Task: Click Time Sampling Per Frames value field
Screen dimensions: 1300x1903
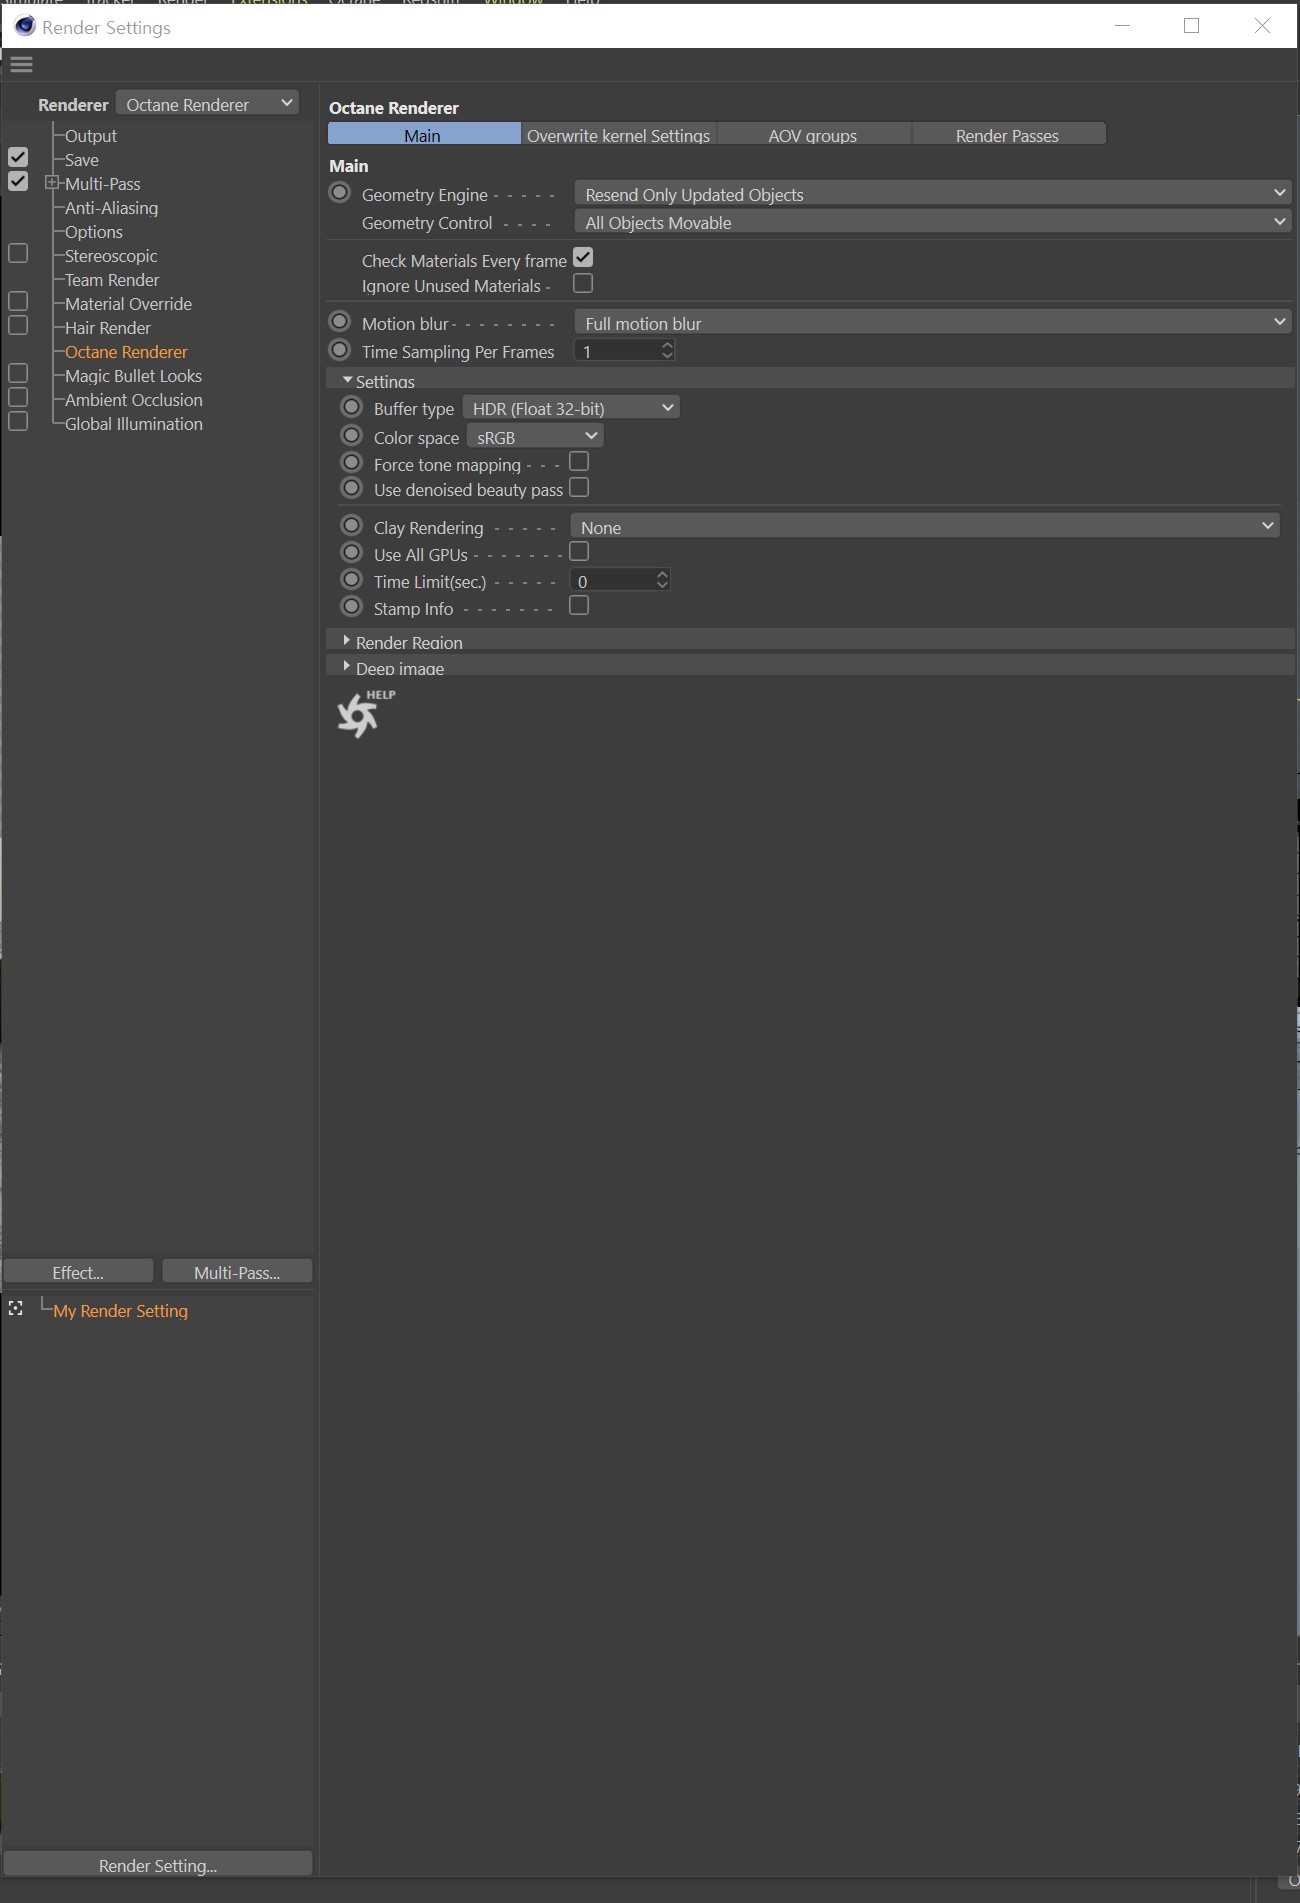Action: 617,351
